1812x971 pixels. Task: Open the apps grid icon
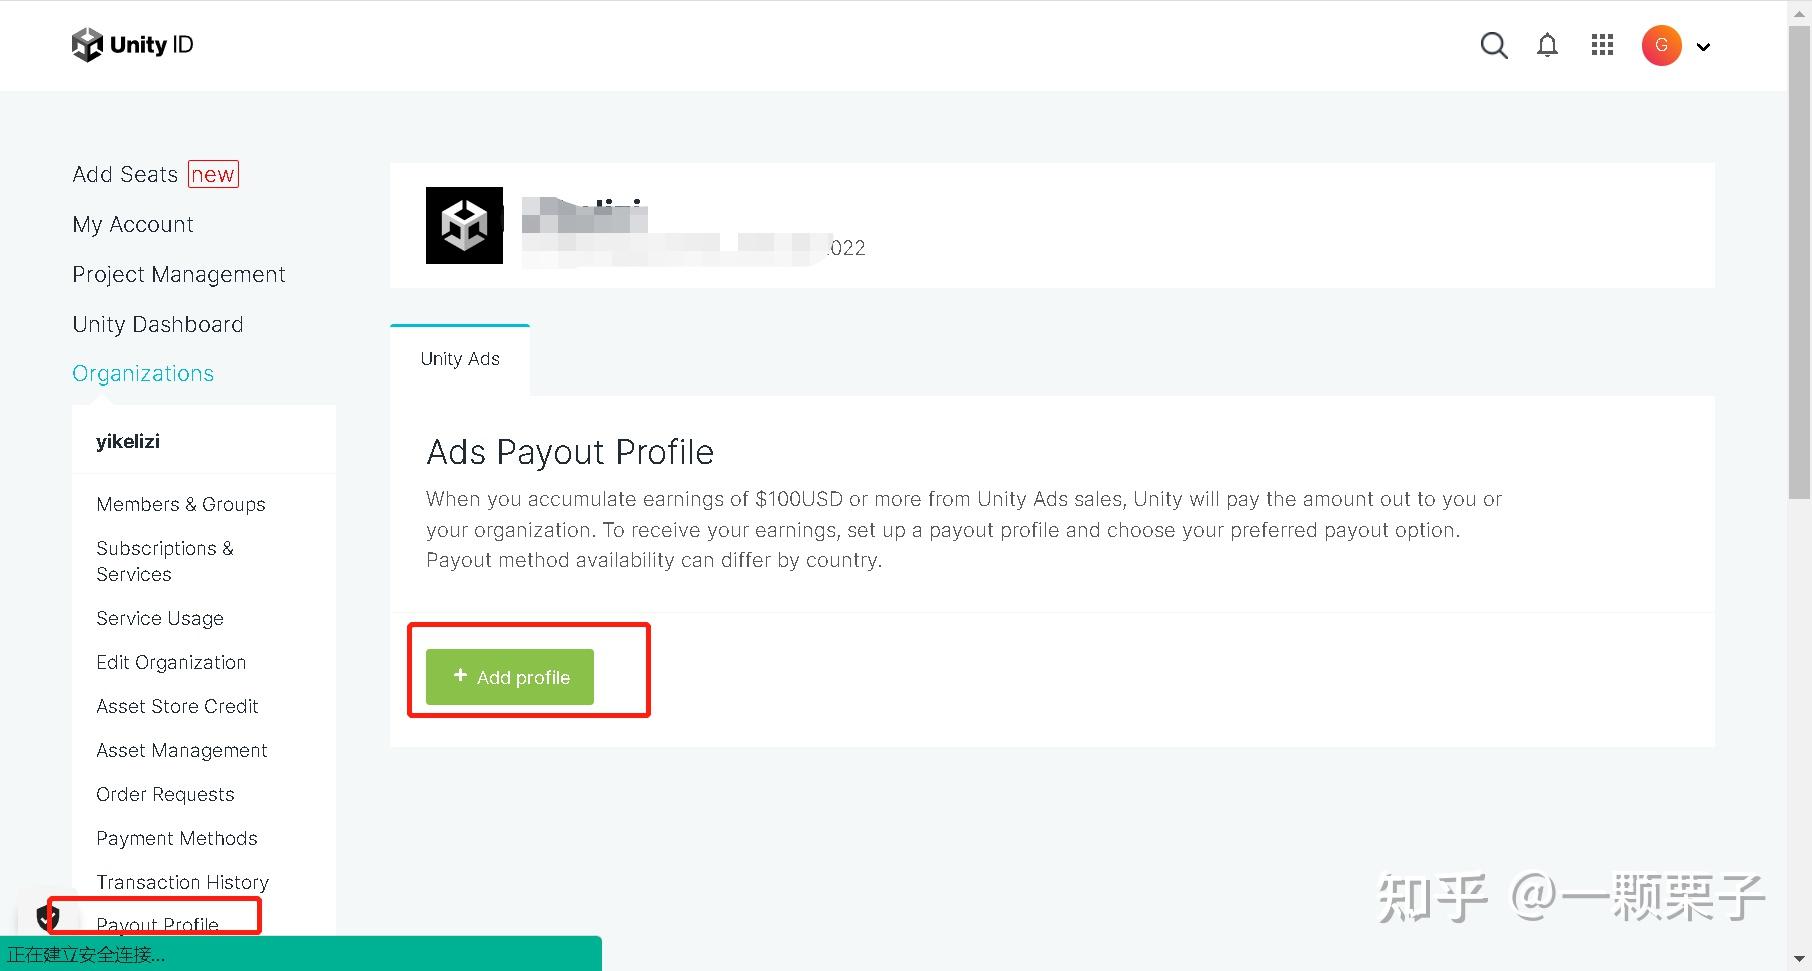pyautogui.click(x=1602, y=45)
